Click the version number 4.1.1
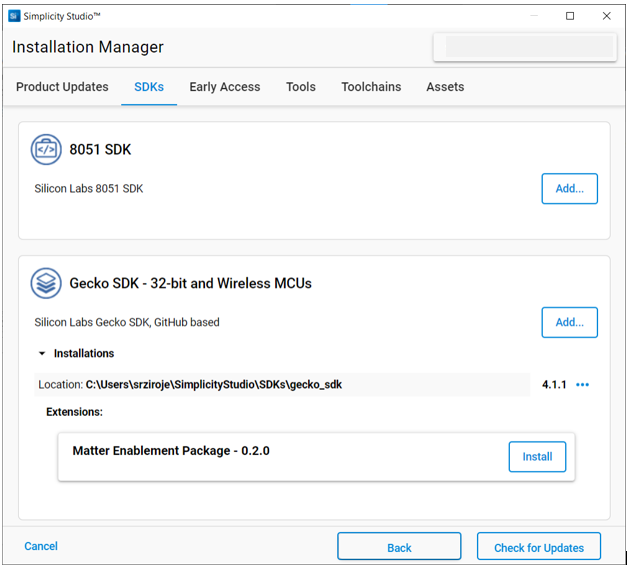Image resolution: width=630 pixels, height=569 pixels. [554, 385]
